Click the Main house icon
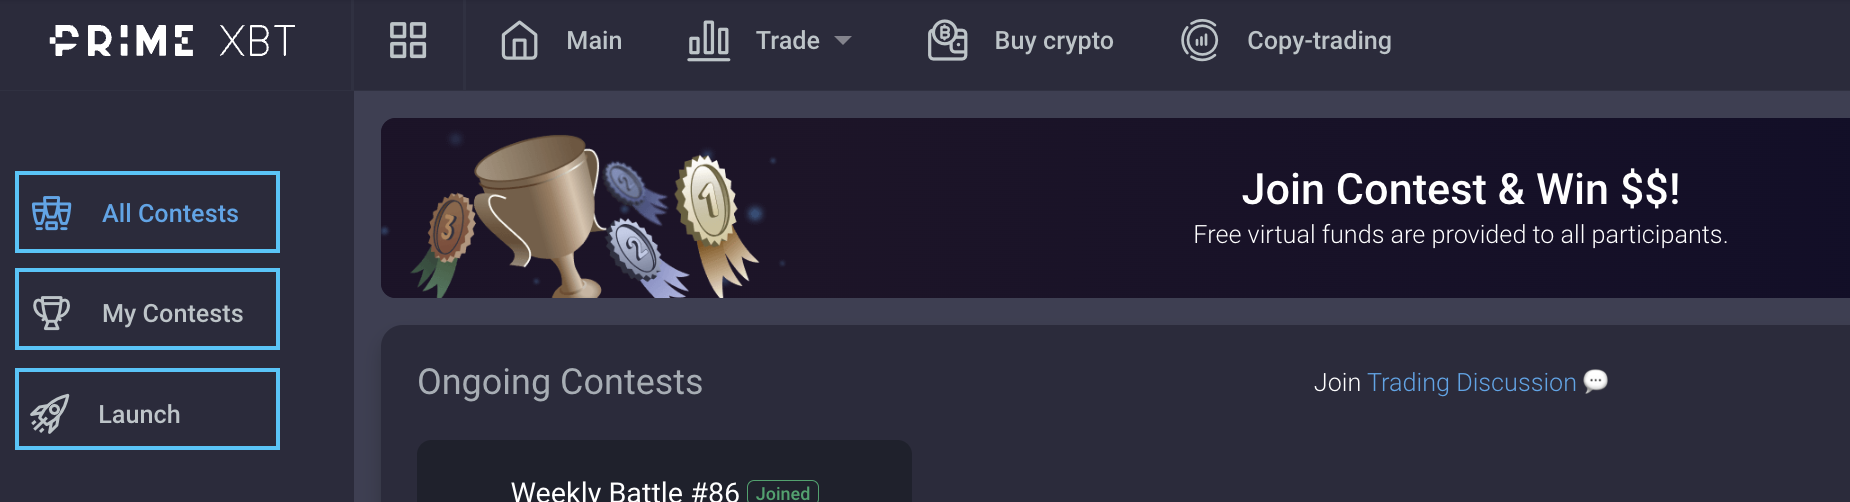The image size is (1850, 502). pyautogui.click(x=519, y=41)
